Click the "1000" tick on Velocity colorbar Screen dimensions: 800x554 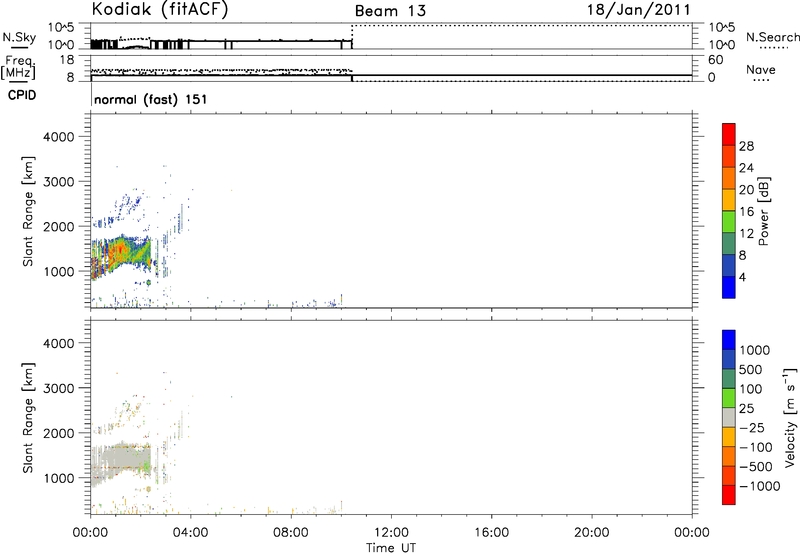[x=754, y=350]
